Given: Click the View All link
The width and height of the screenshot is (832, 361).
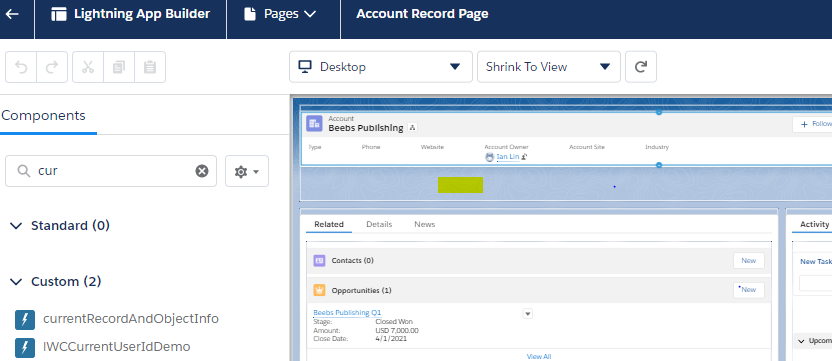Looking at the screenshot, I should coord(539,356).
